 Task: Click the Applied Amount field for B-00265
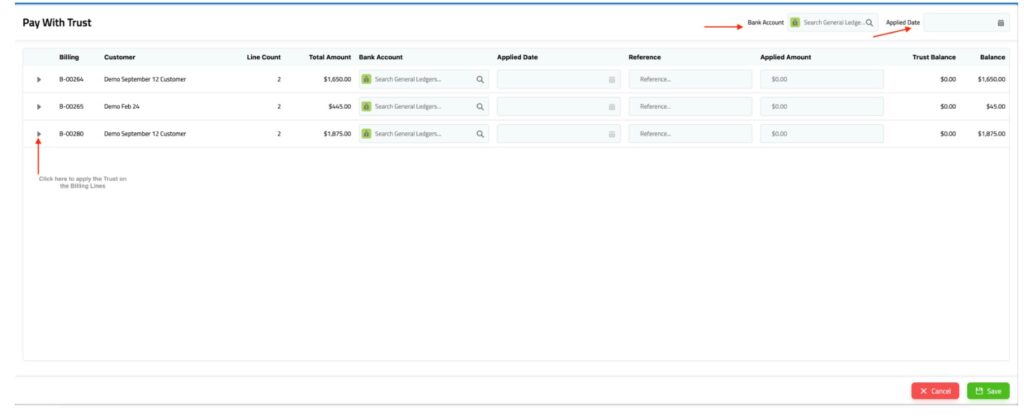[x=822, y=106]
